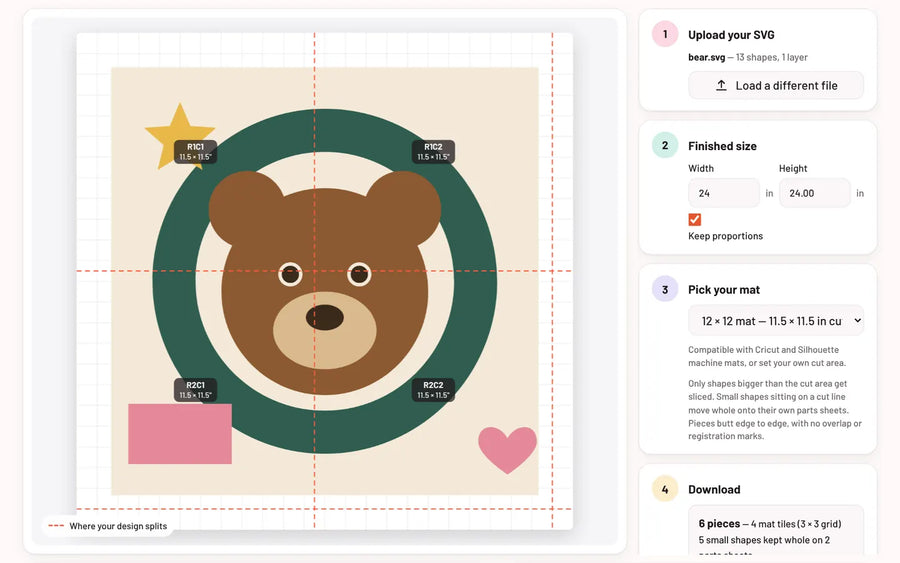
Task: Click the bear's nose
Action: [325, 317]
